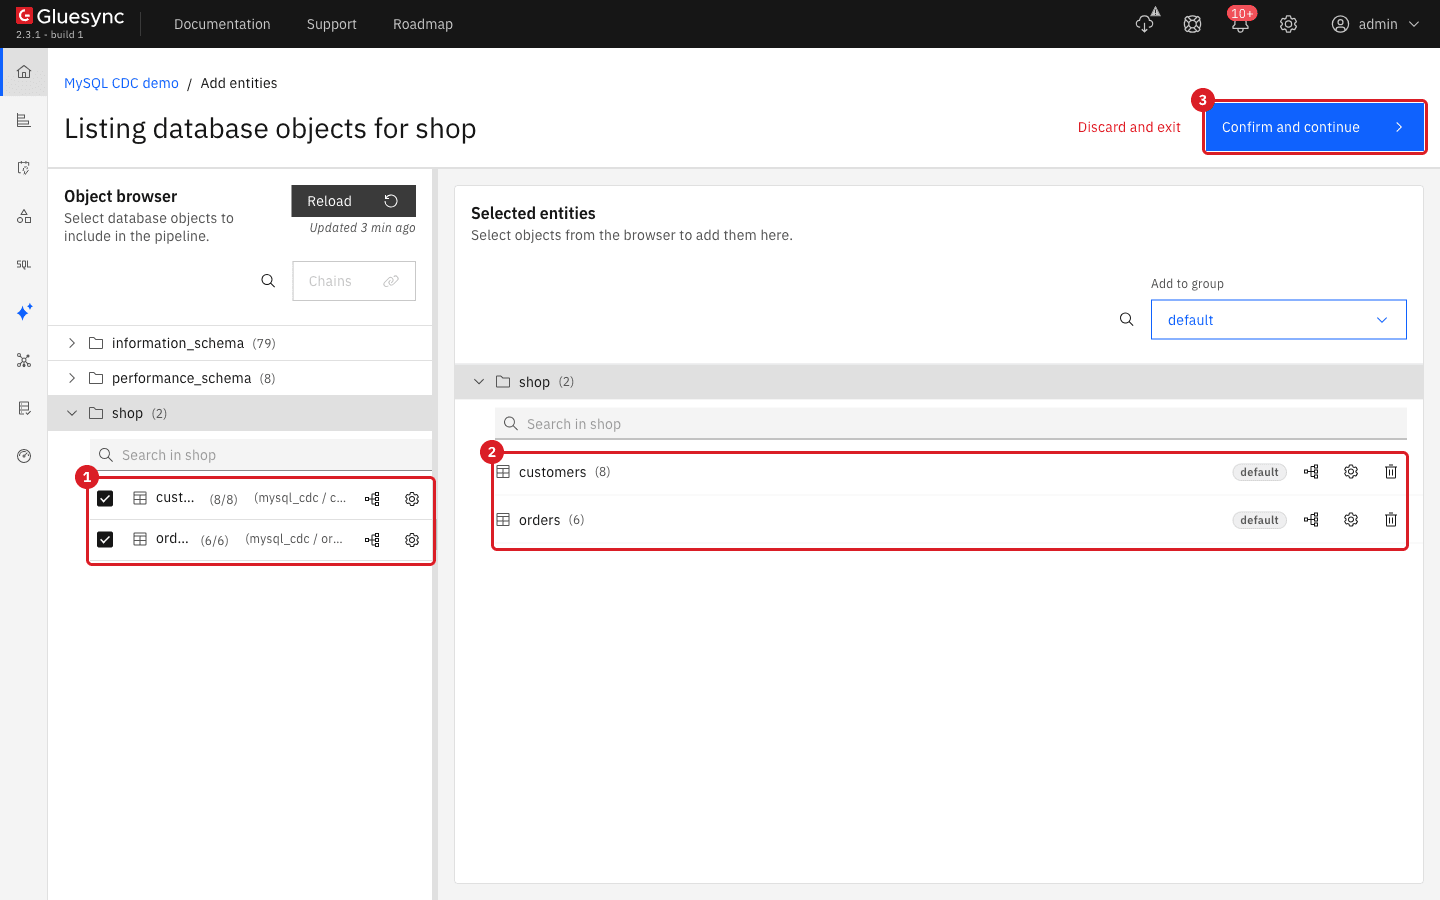Expand the information_schema folder
This screenshot has width=1440, height=900.
tap(72, 343)
